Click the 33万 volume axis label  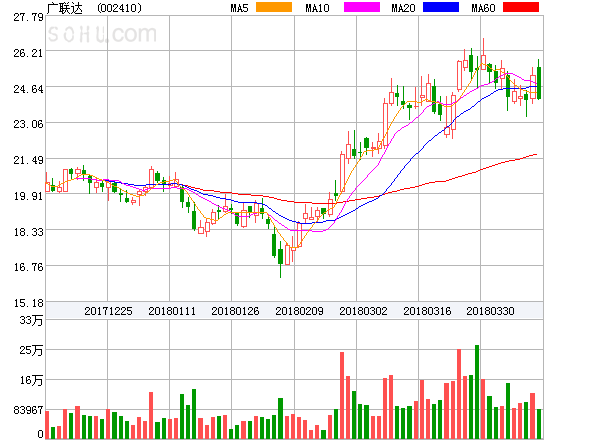point(32,320)
